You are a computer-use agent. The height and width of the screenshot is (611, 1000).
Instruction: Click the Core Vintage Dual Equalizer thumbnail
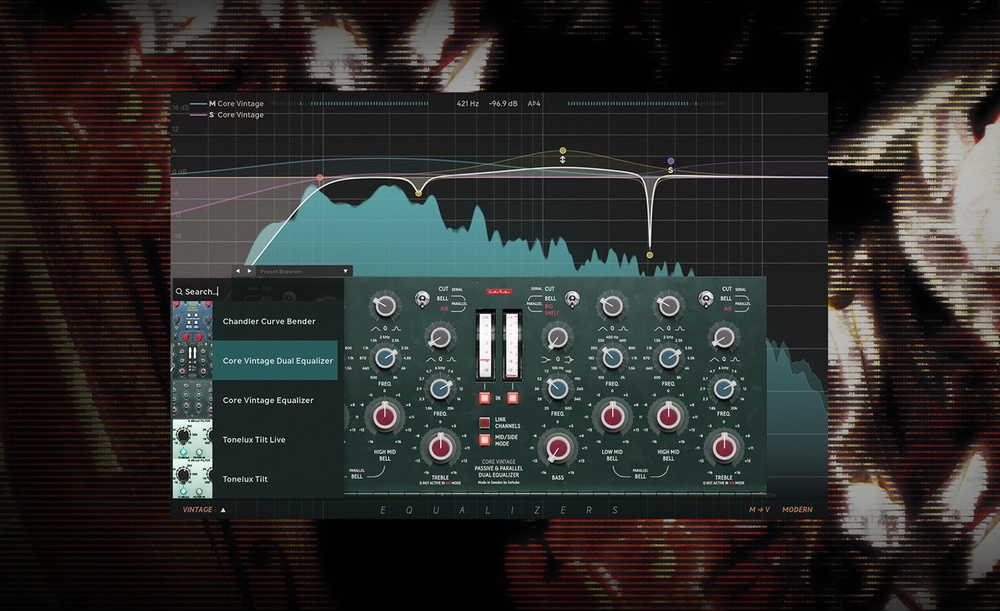click(193, 360)
